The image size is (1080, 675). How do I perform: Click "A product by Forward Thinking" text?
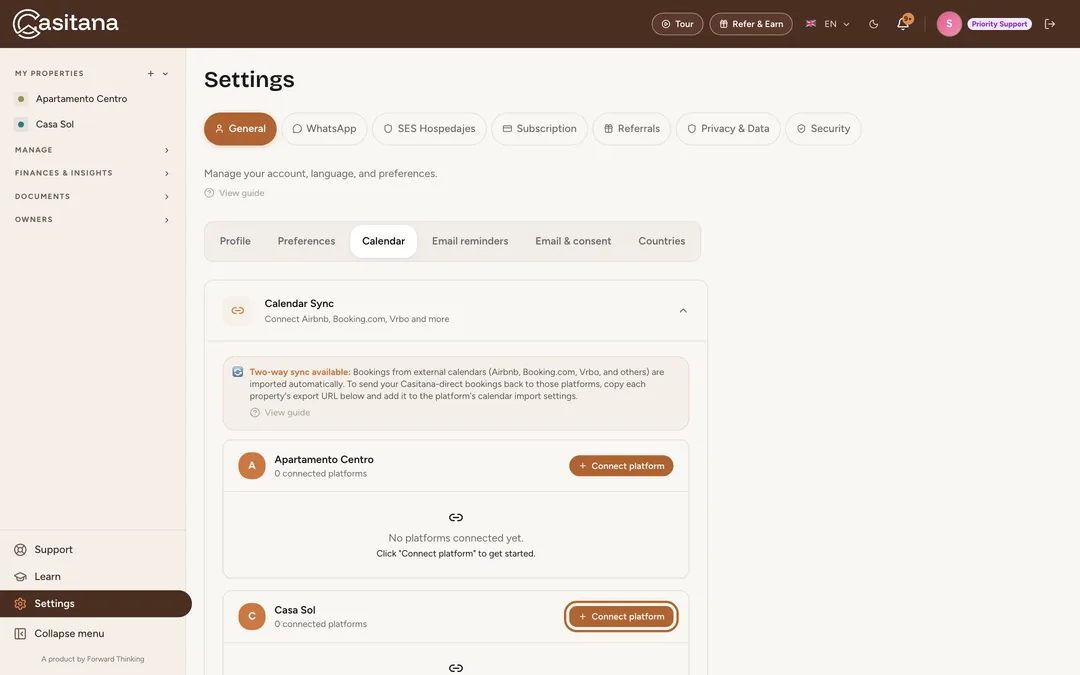[92, 659]
